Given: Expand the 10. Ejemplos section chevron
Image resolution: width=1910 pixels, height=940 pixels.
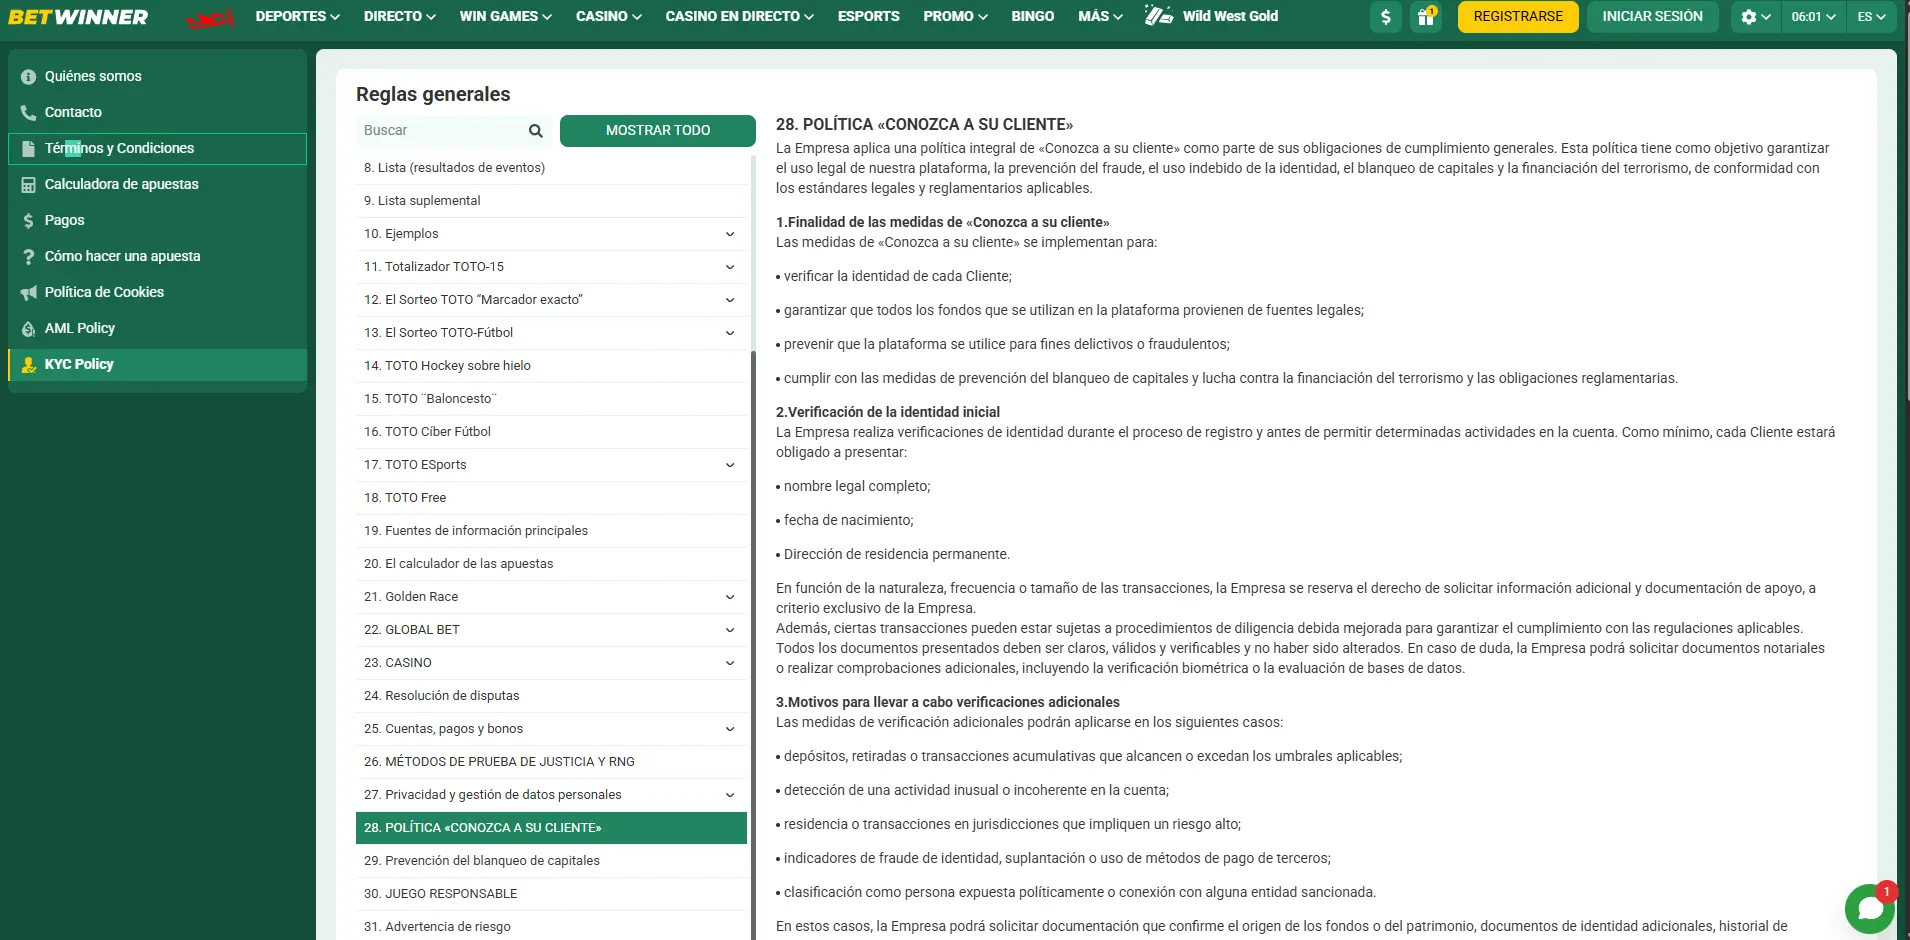Looking at the screenshot, I should pos(730,234).
